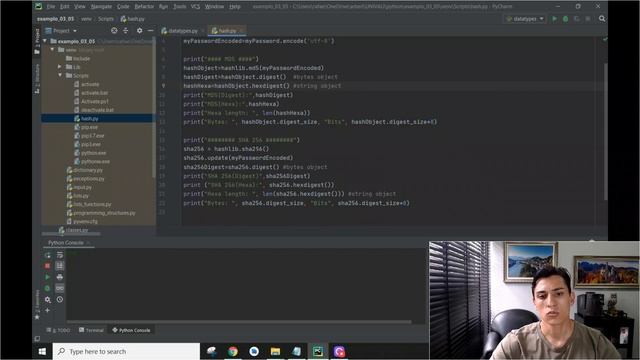Select programming_structures.py in the Project tree
The image size is (640, 360).
tap(104, 213)
